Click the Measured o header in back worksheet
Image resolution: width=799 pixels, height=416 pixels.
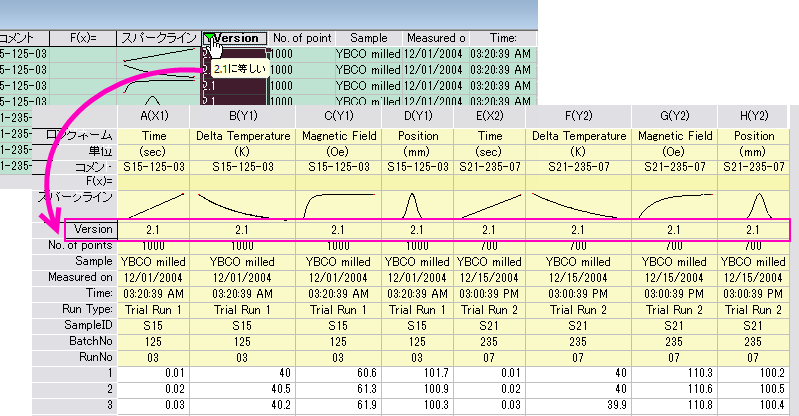tap(436, 38)
